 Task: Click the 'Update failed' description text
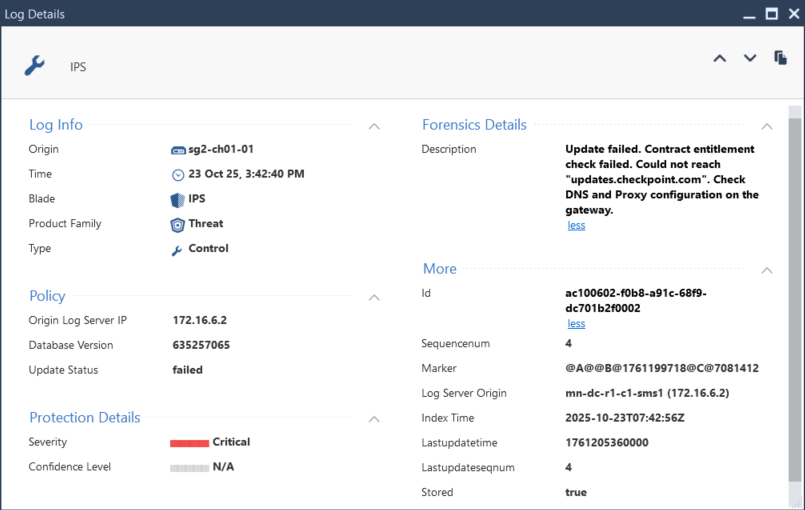(662, 179)
